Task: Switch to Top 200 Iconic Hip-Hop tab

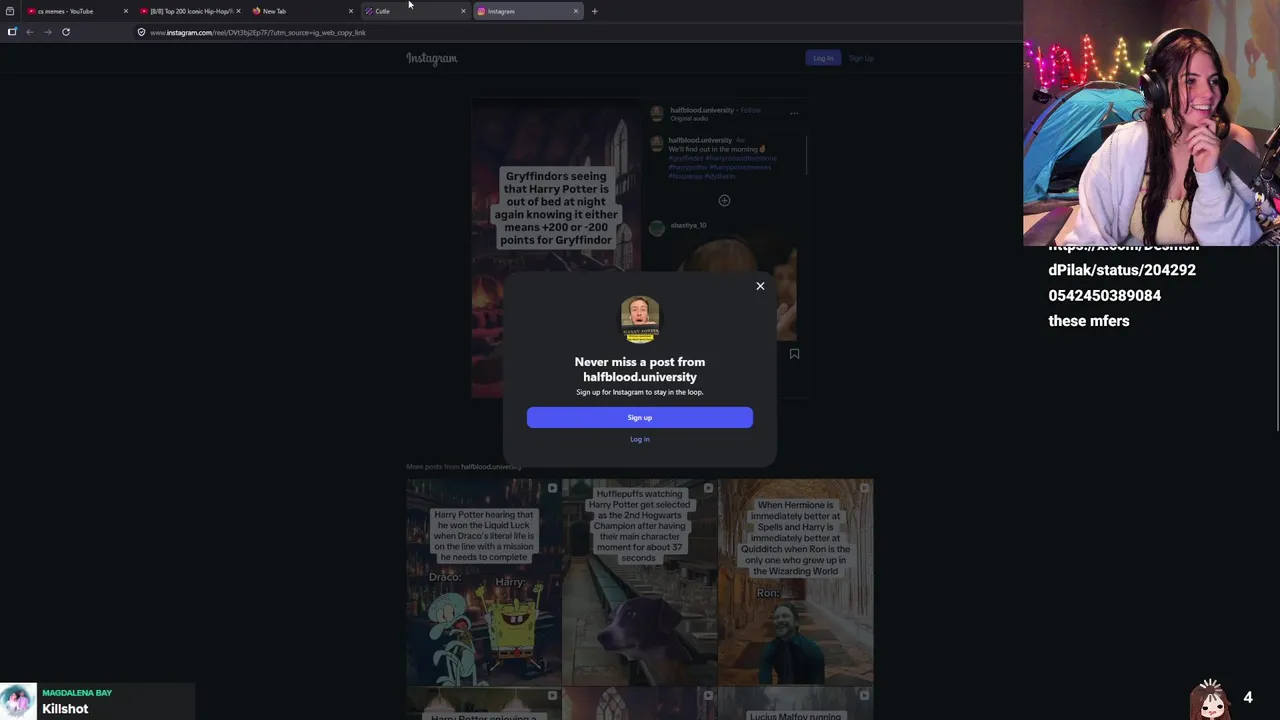Action: tap(189, 11)
